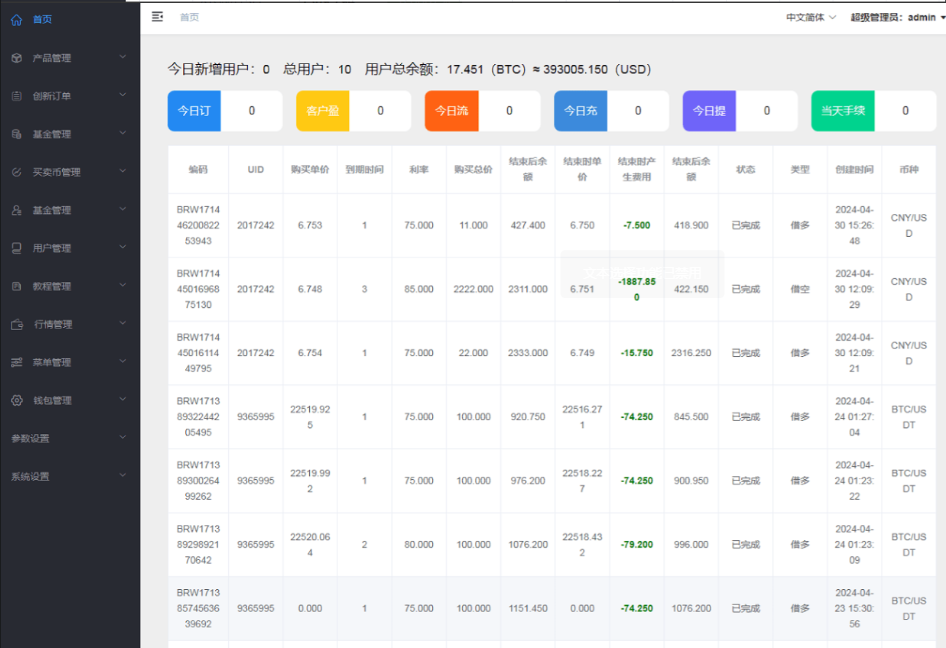Click the 购买总价 column header

(x=474, y=170)
